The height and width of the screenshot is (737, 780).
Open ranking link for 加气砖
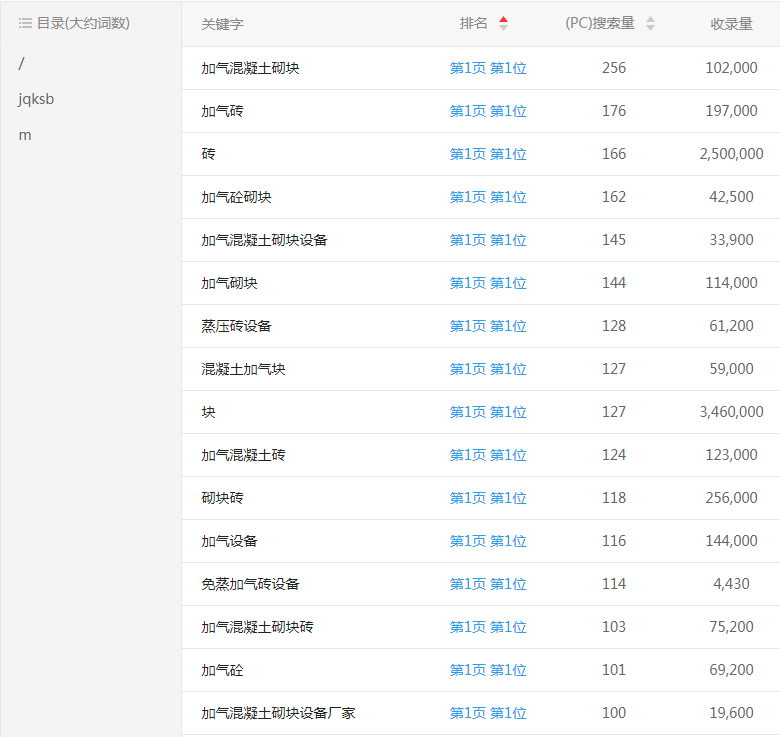(x=487, y=111)
